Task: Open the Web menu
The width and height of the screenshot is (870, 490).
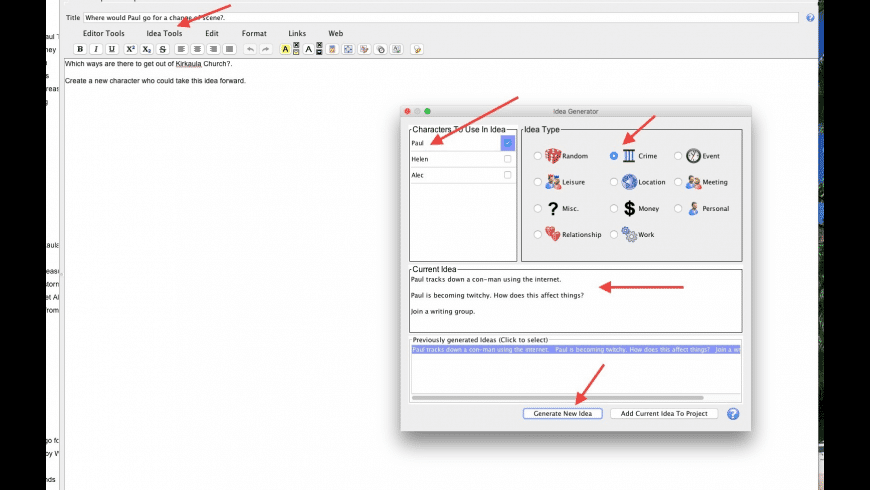Action: pyautogui.click(x=336, y=33)
